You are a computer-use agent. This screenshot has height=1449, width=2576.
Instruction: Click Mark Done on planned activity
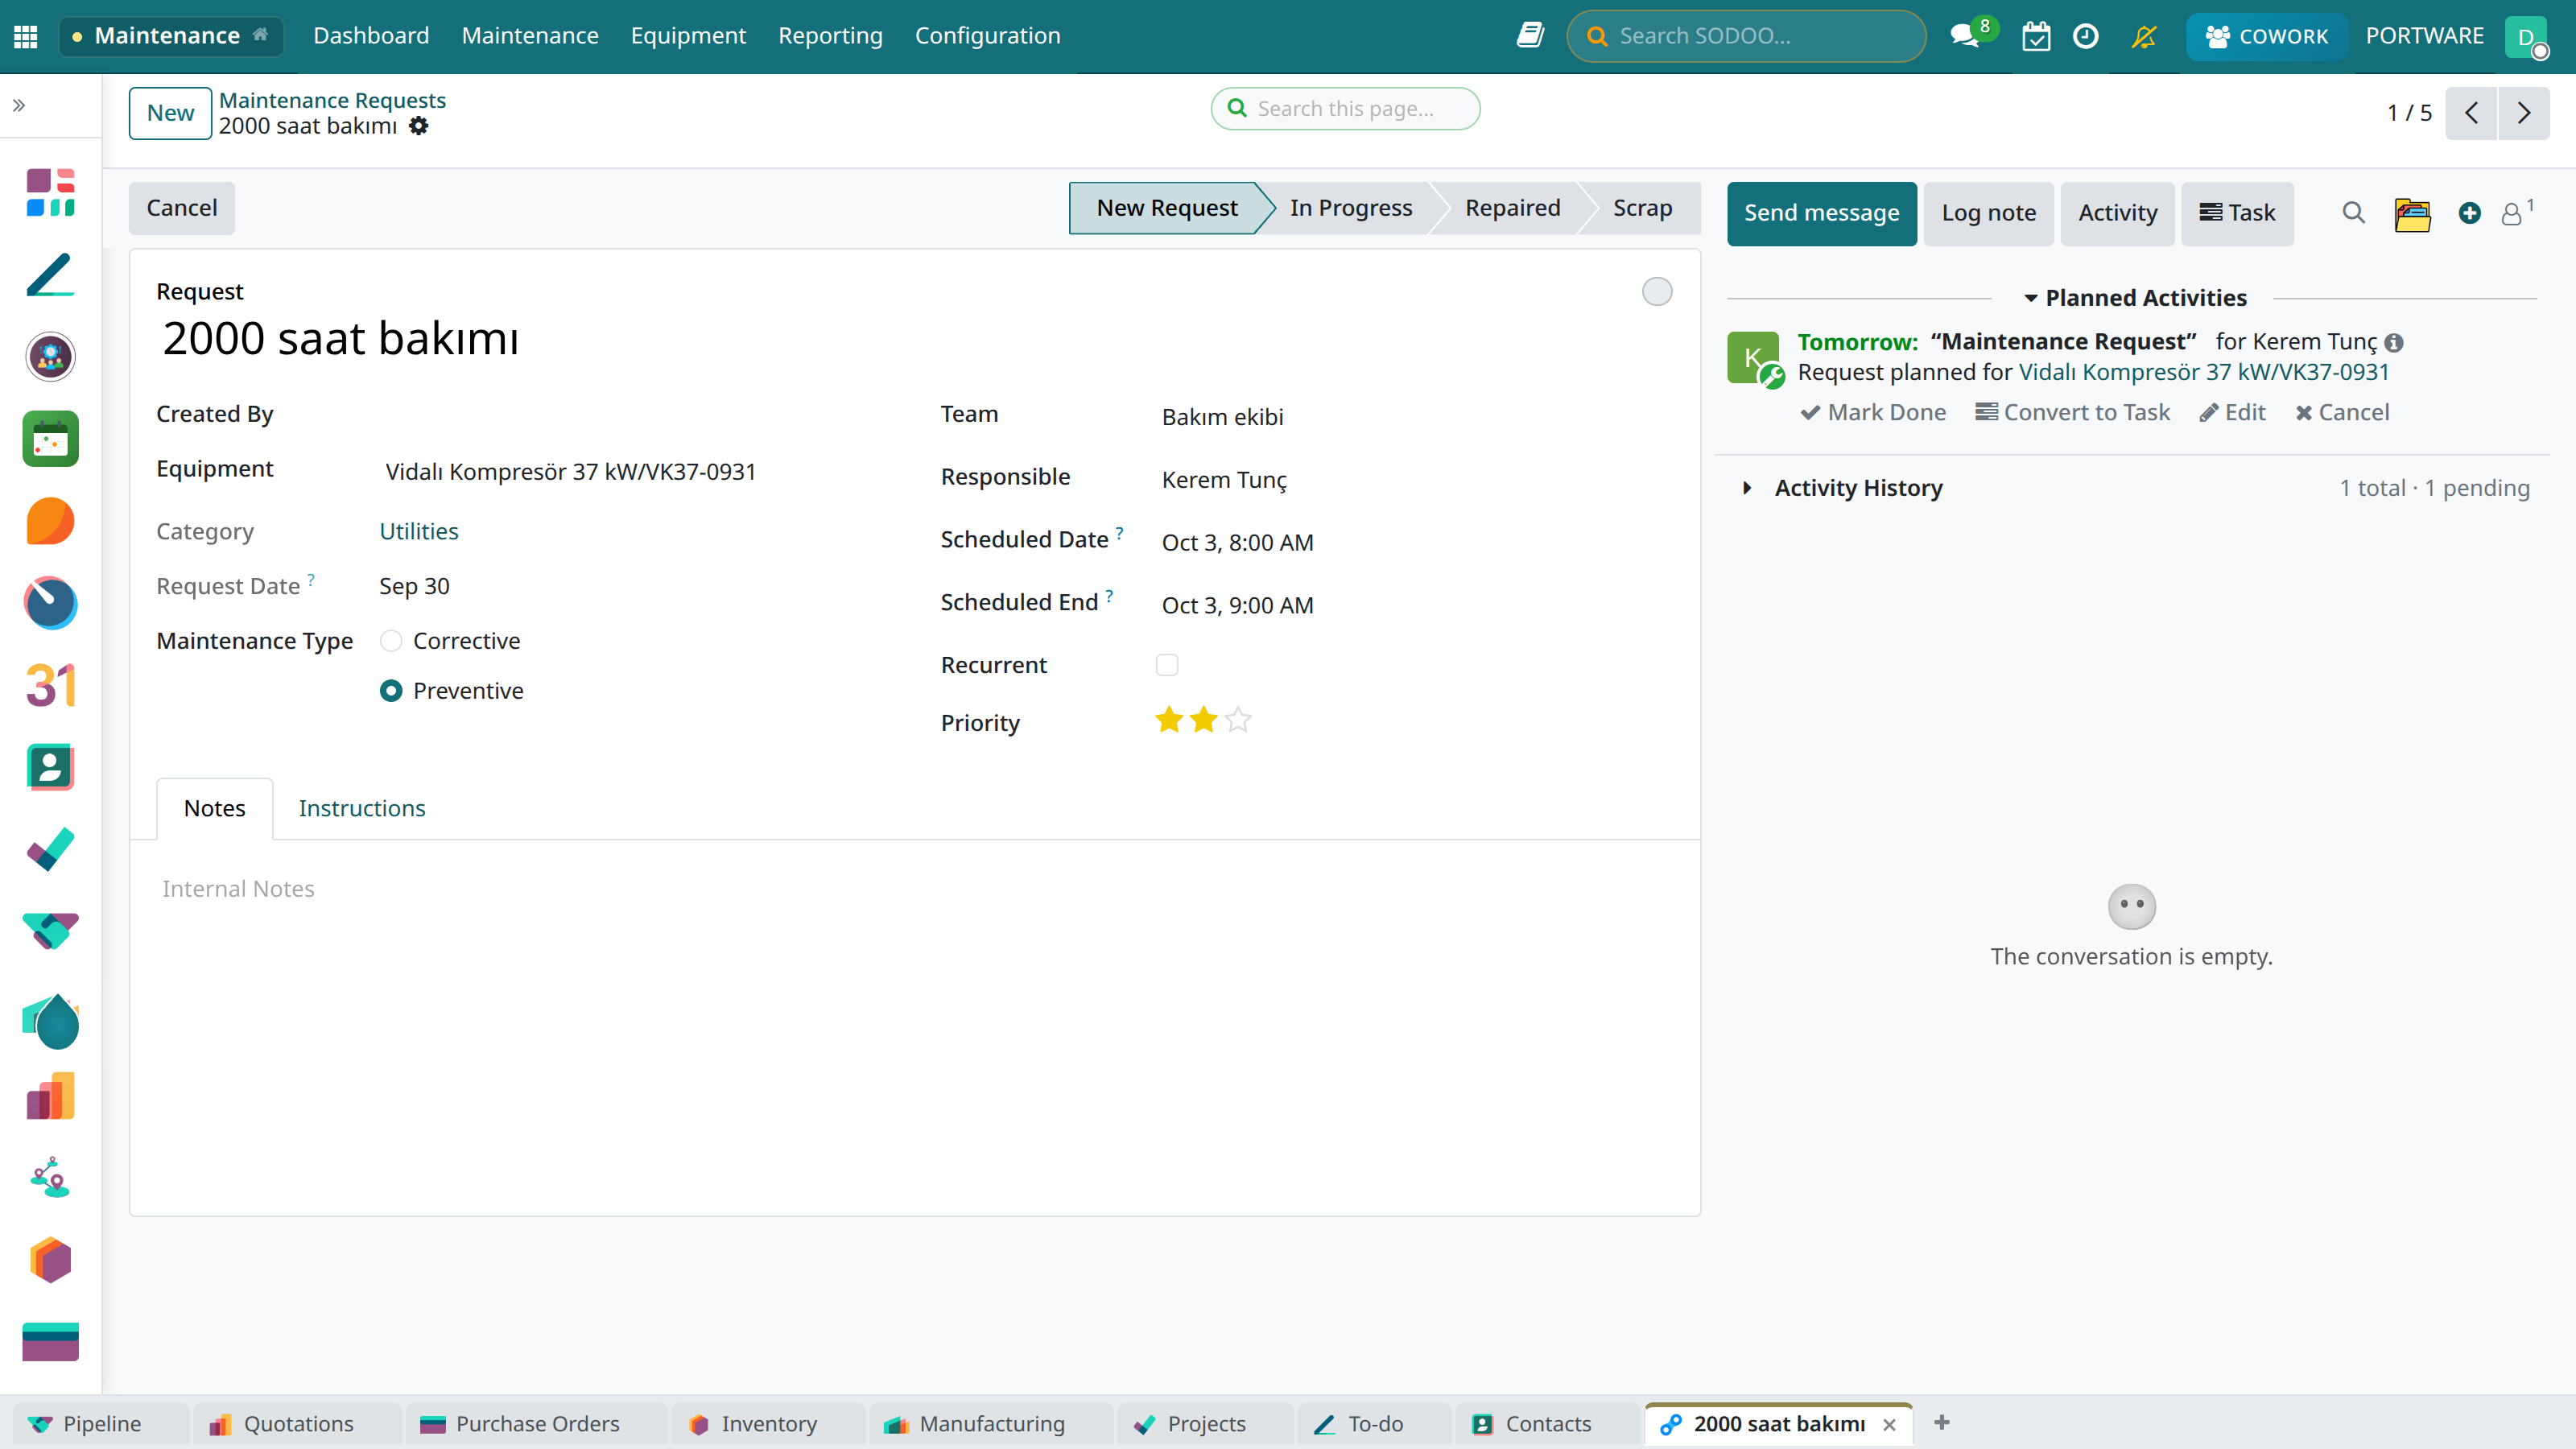pyautogui.click(x=1873, y=412)
